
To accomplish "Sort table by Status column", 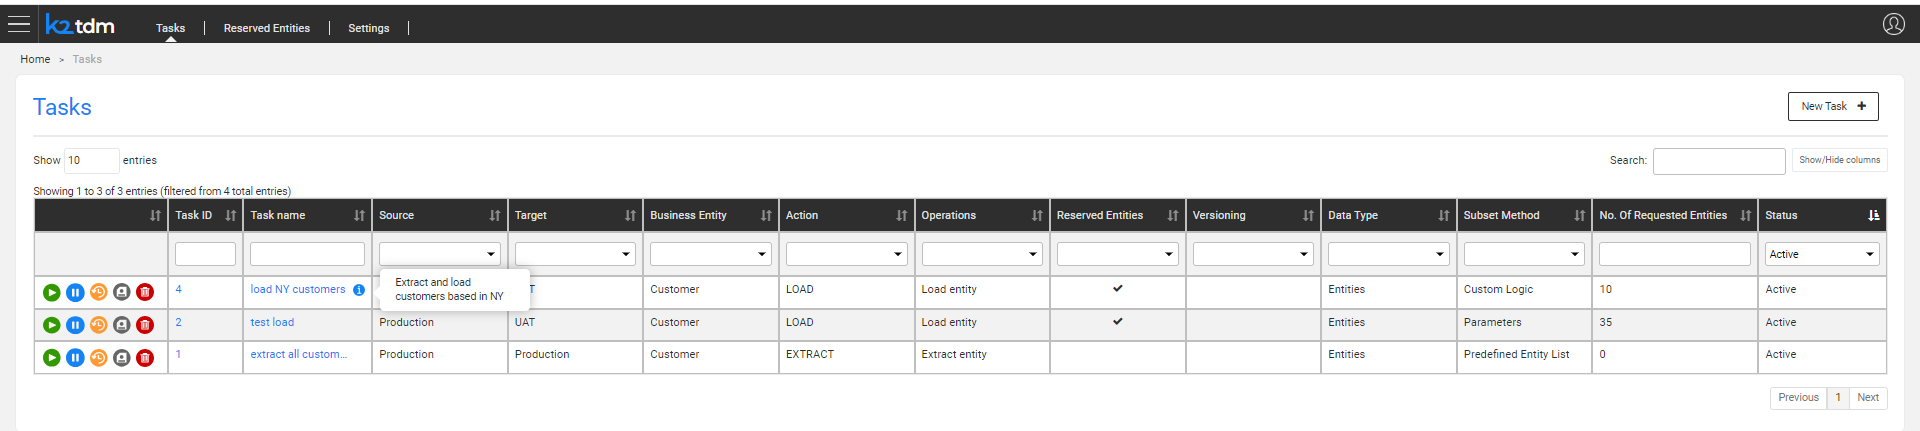I will tap(1873, 215).
